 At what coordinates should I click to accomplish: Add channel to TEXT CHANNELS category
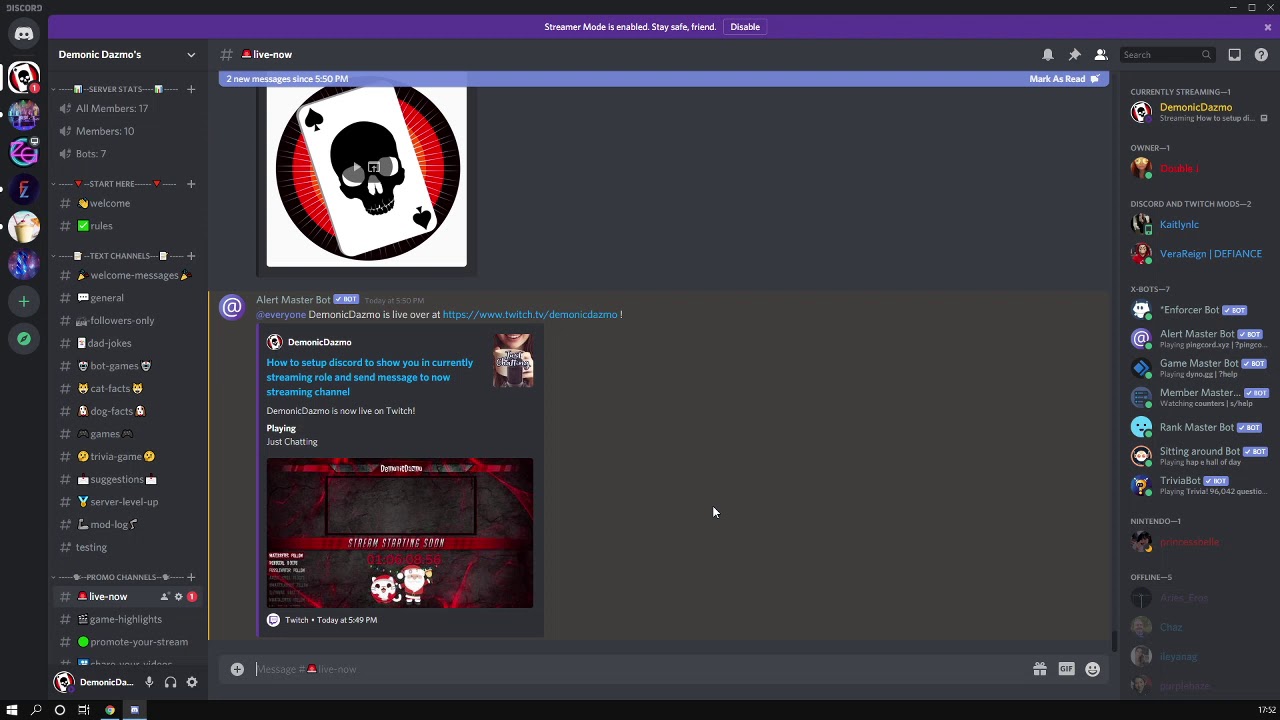pos(191,256)
